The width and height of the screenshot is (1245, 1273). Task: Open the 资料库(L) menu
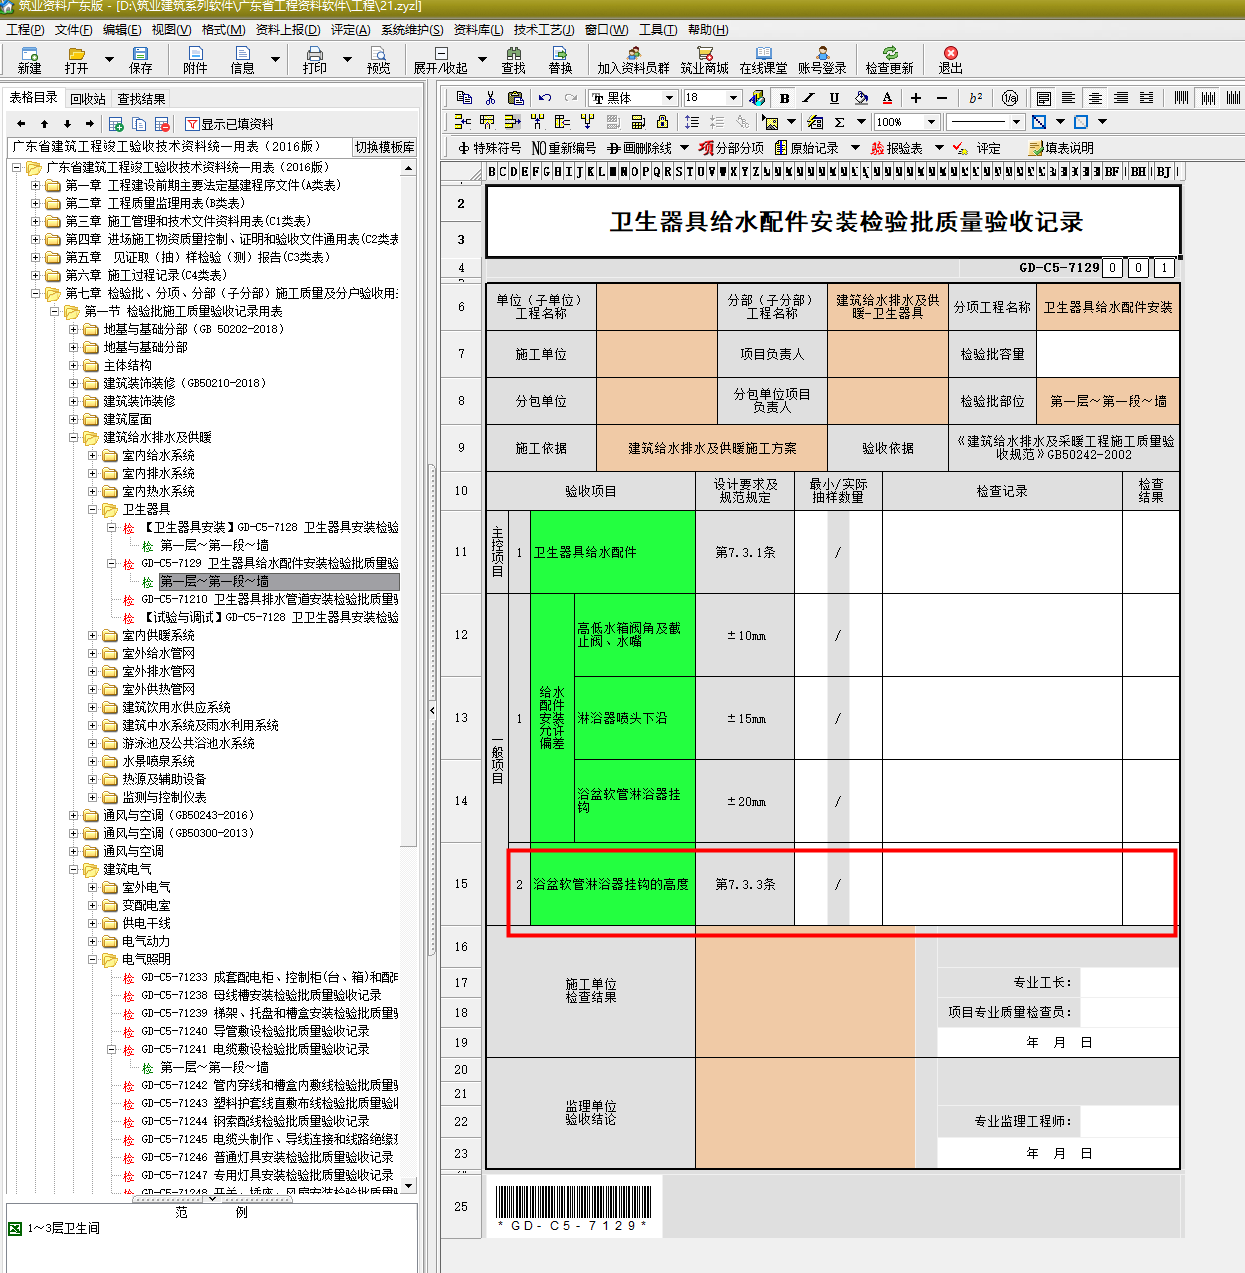[x=478, y=30]
